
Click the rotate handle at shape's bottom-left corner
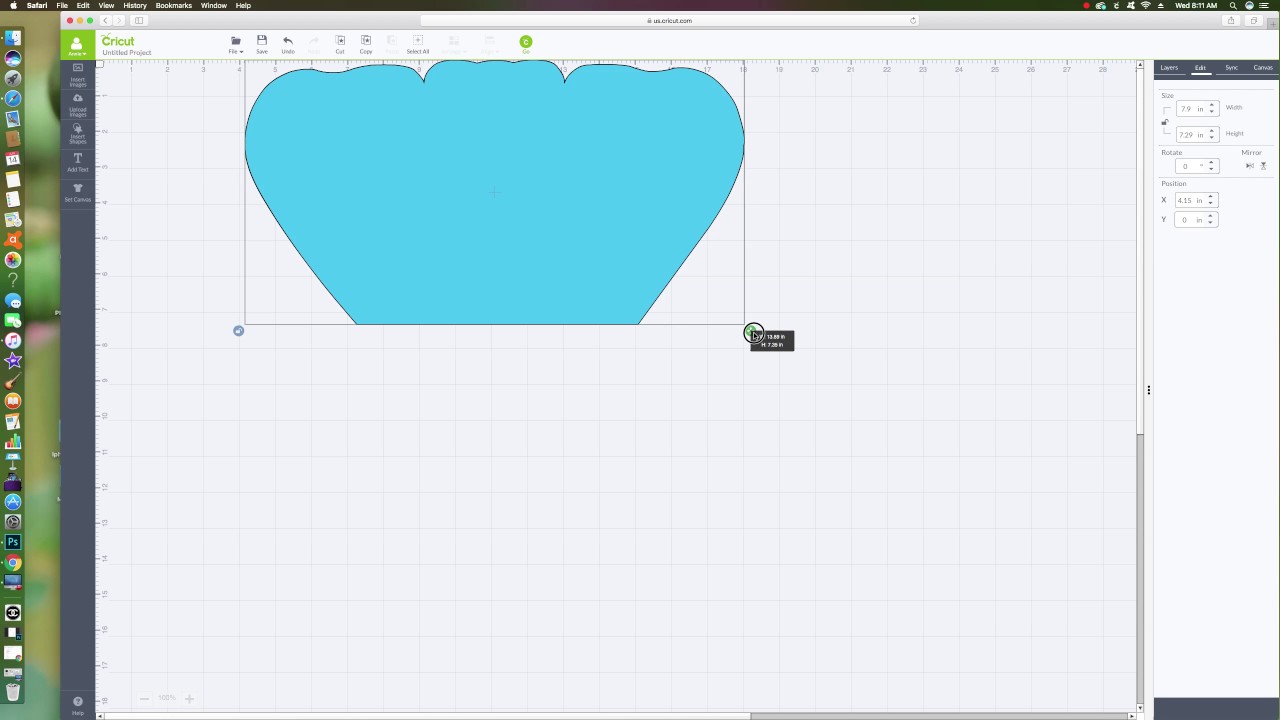tap(238, 331)
